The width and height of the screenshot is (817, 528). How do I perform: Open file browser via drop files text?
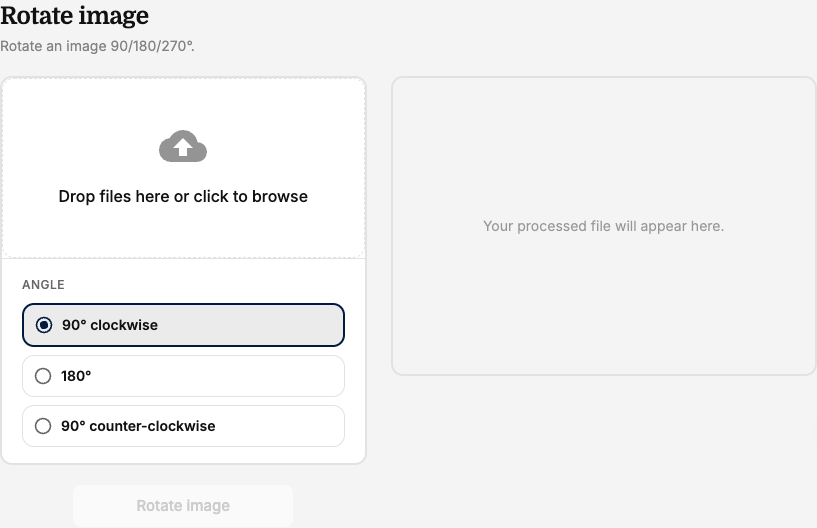click(183, 197)
